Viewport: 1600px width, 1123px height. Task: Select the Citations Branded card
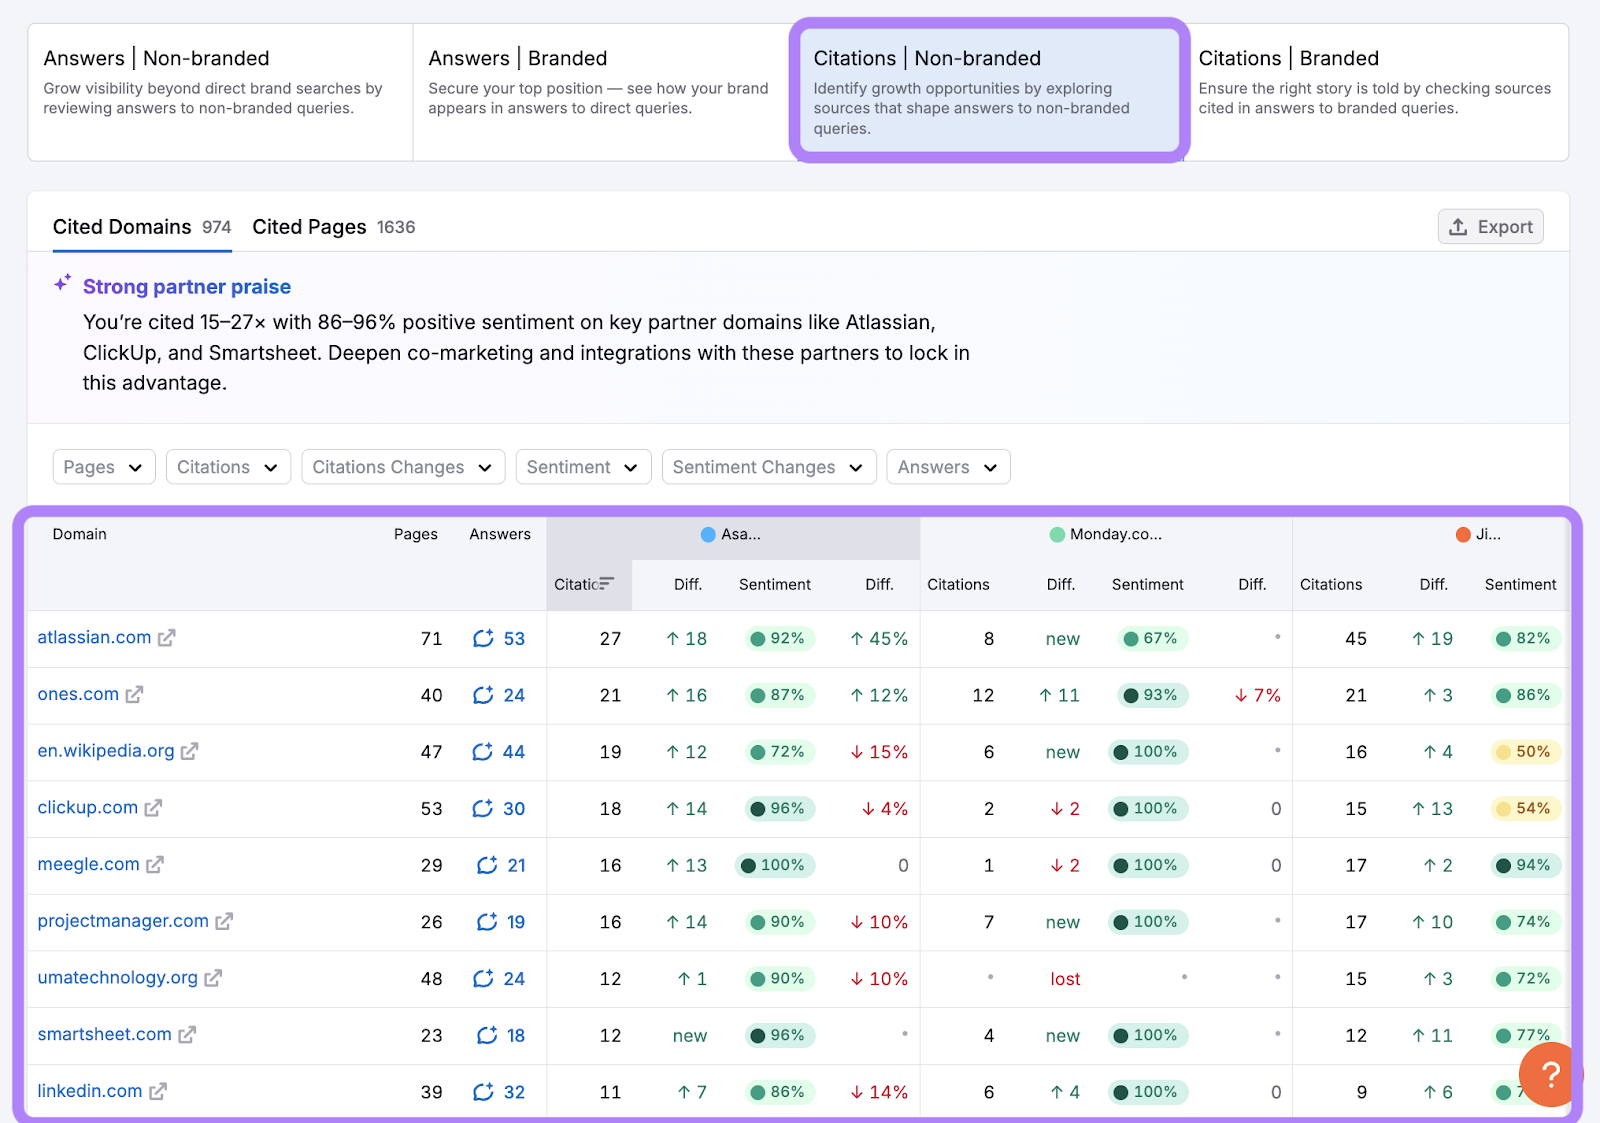point(1375,92)
